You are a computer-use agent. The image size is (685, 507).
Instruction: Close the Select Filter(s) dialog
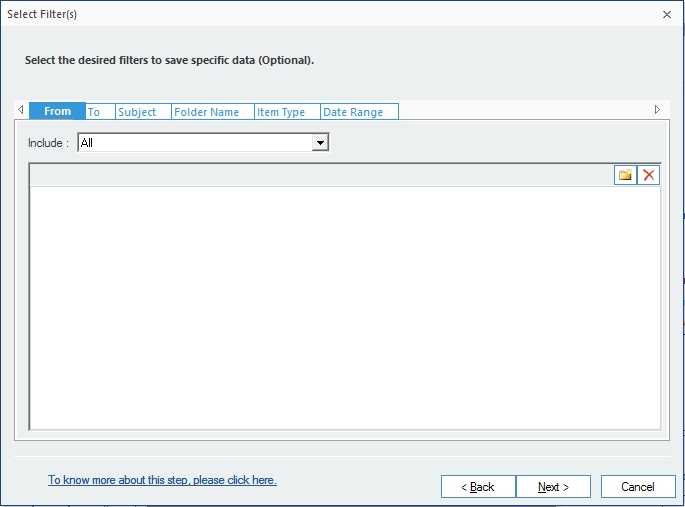667,14
